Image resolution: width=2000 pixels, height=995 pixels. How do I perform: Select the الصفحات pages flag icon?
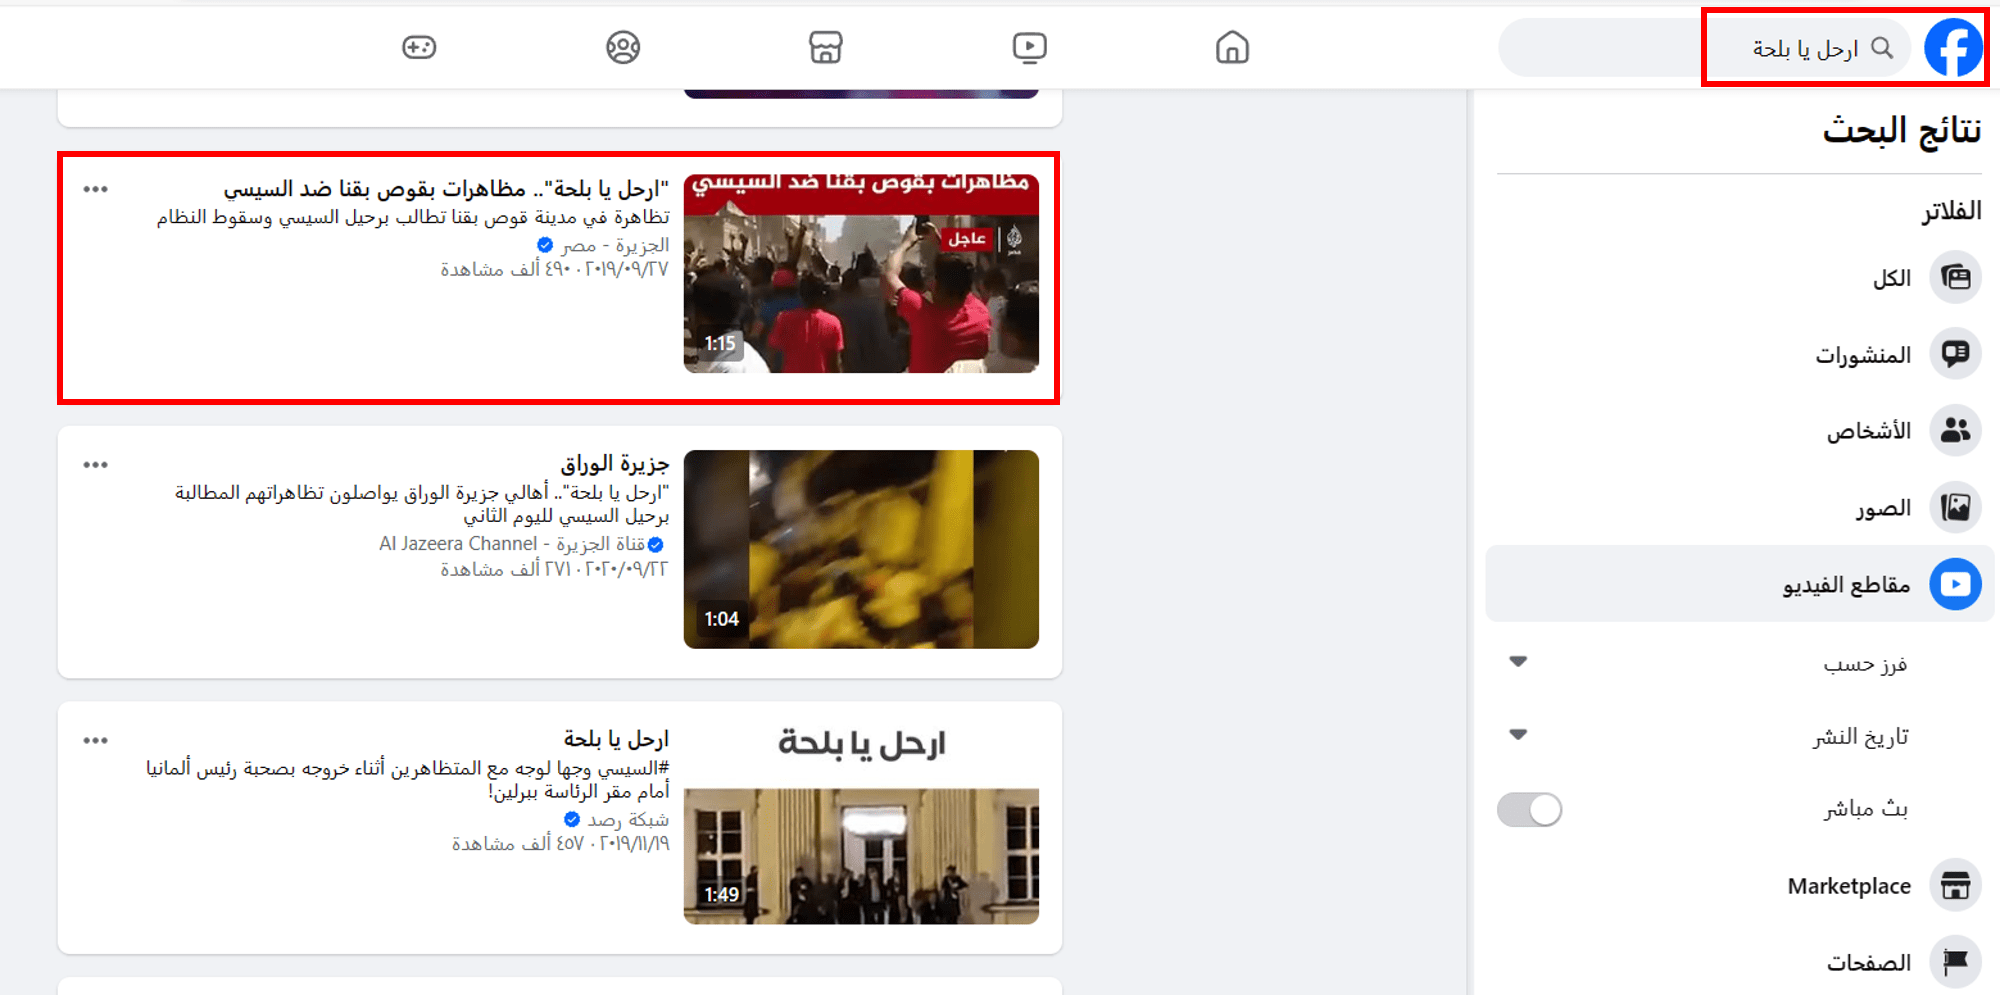pyautogui.click(x=1955, y=962)
